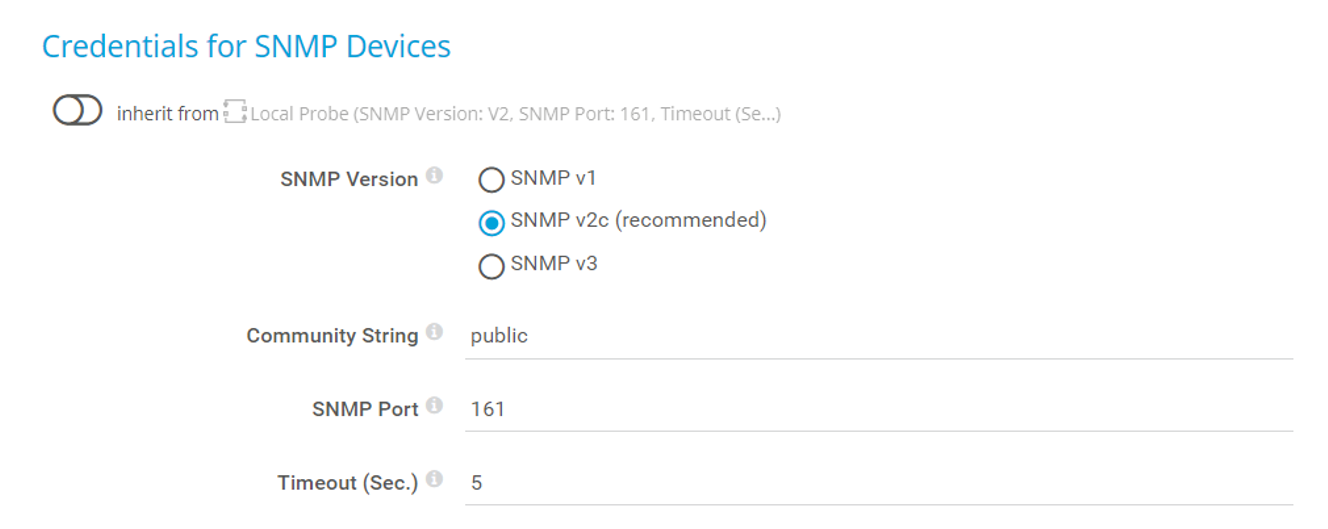Toggle the inherit from switch
Image resolution: width=1328 pixels, height=529 pixels.
(78, 112)
